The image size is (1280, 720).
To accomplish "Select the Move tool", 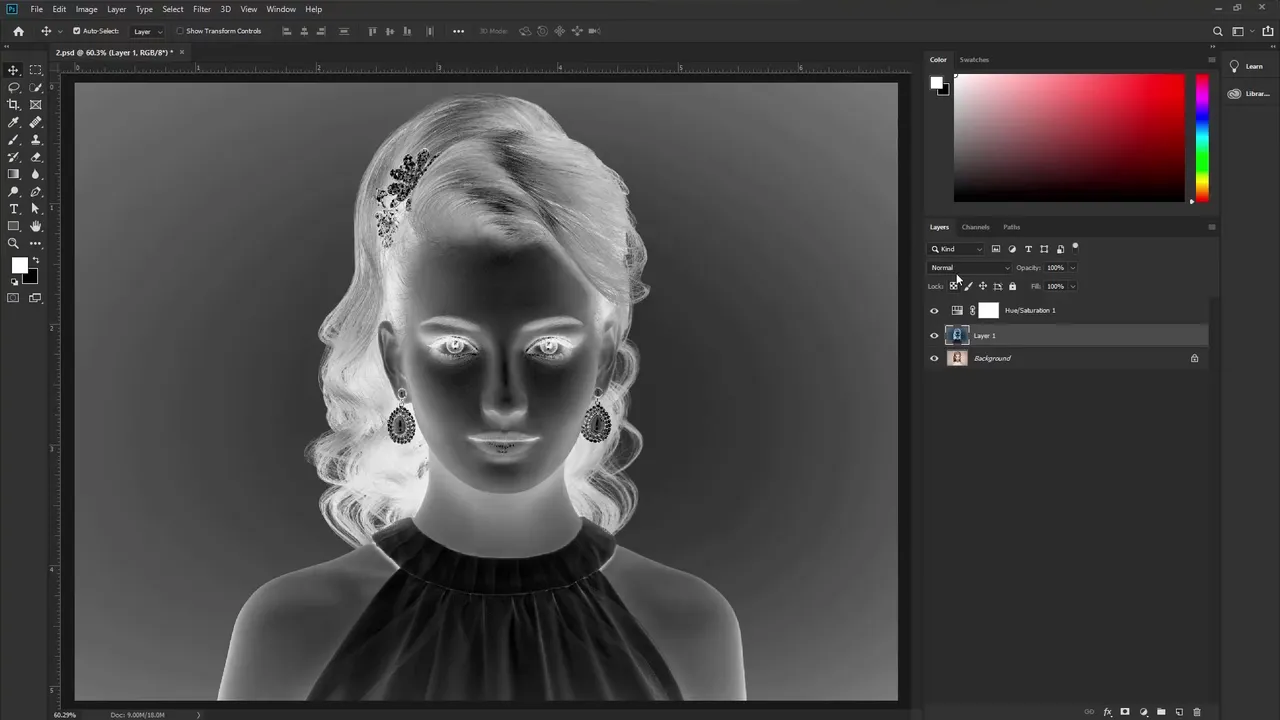I will tap(14, 70).
